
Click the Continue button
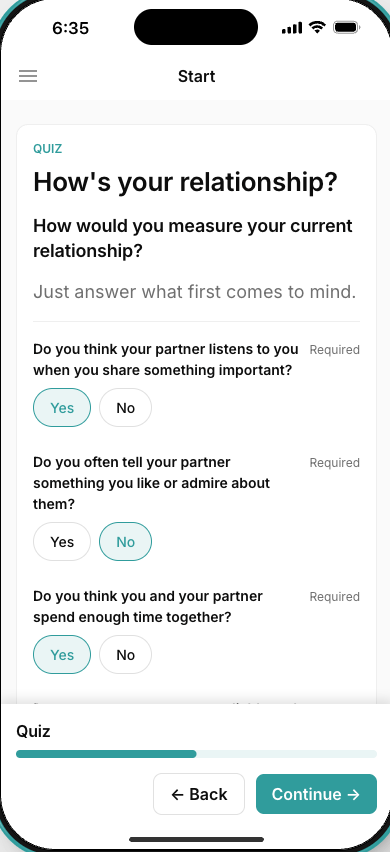(x=316, y=794)
